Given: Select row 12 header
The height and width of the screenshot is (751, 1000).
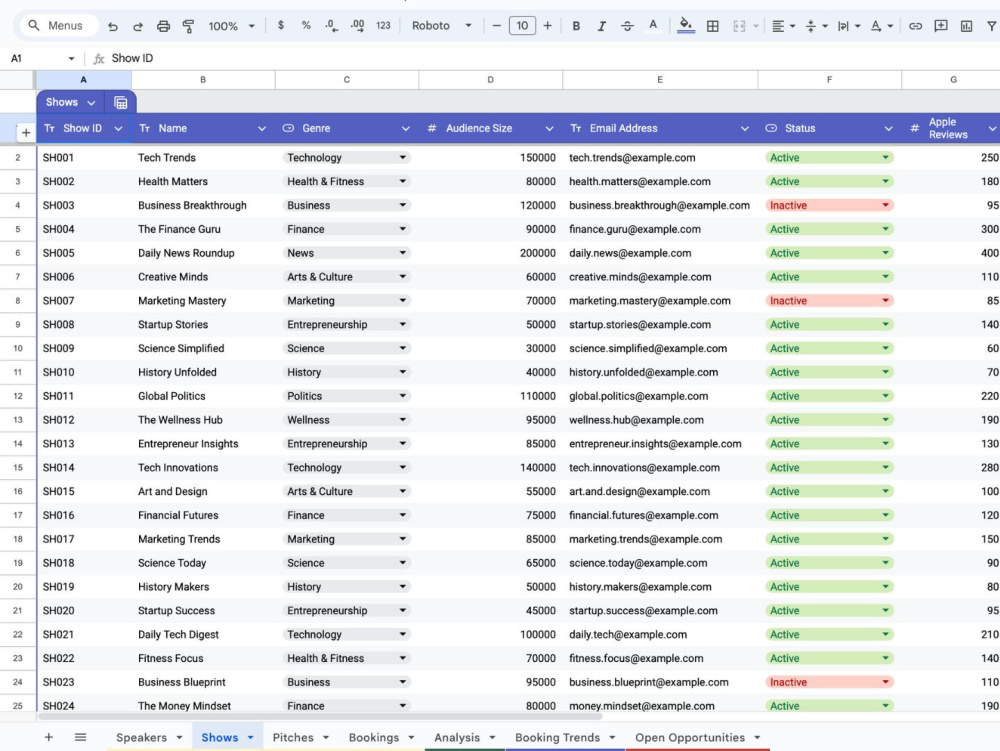Looking at the screenshot, I should (18, 396).
